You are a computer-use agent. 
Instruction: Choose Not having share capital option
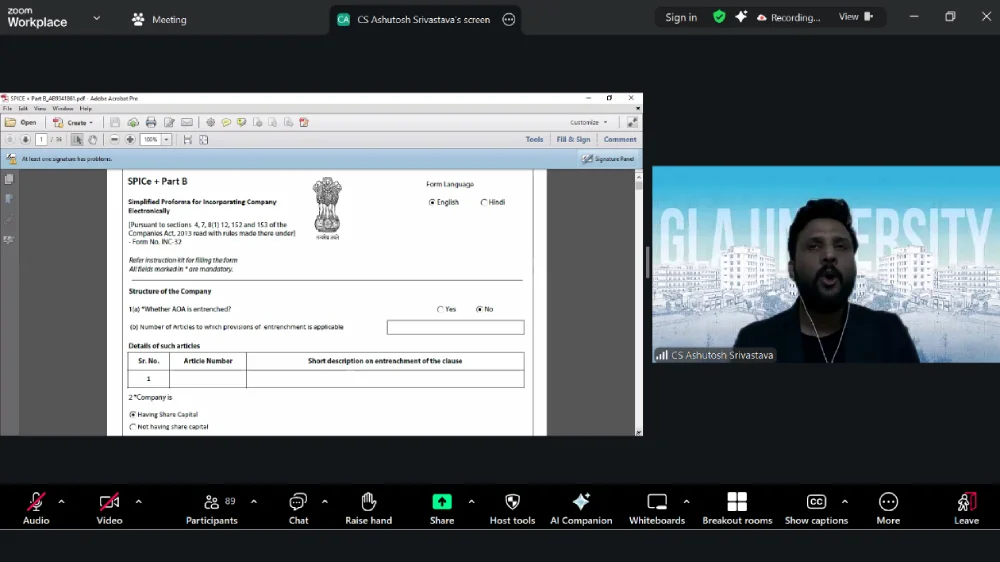(x=133, y=427)
